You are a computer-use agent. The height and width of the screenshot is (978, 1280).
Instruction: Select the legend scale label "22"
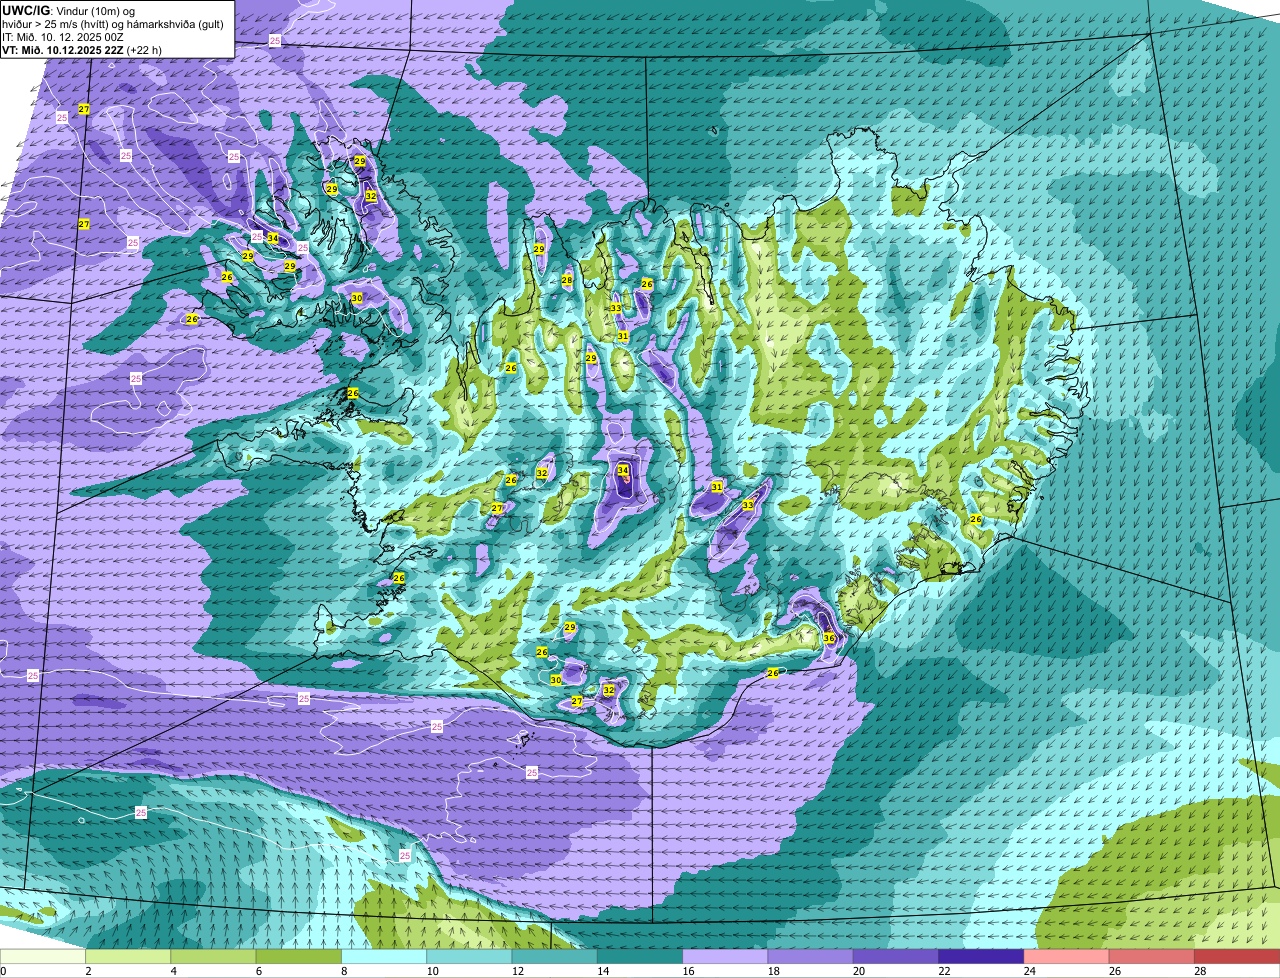944,971
